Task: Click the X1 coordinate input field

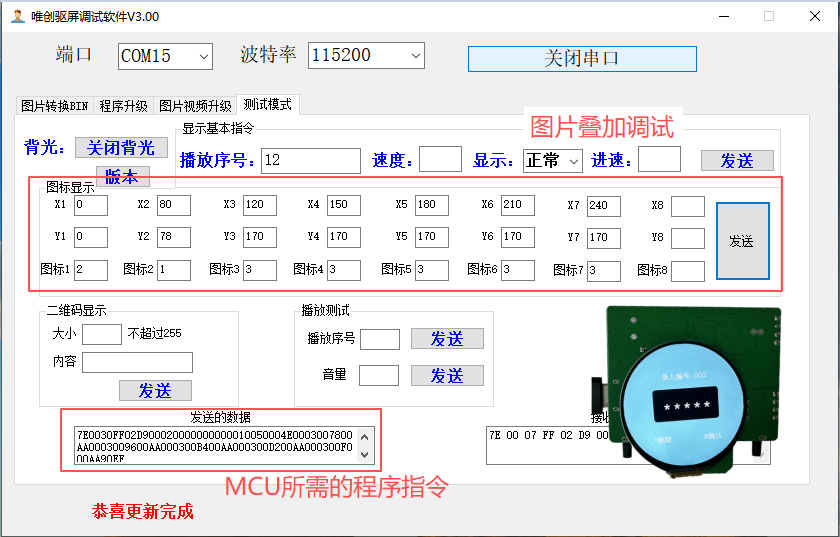Action: [x=90, y=206]
